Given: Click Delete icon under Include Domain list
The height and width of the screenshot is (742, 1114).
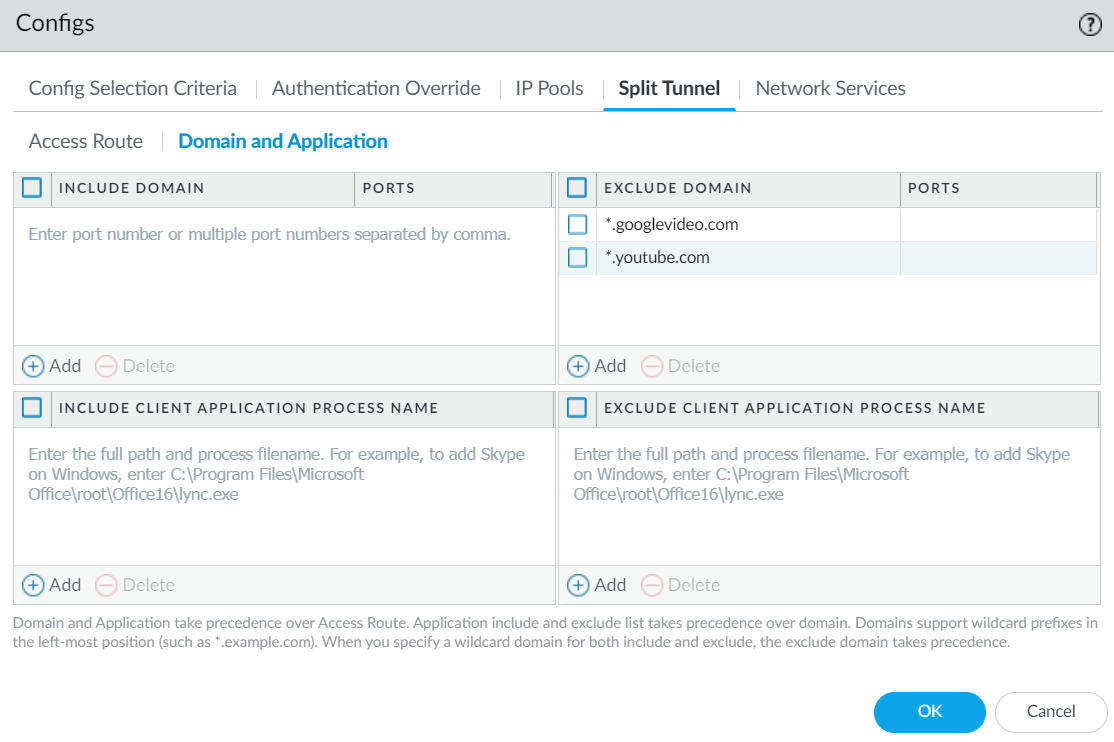Looking at the screenshot, I should point(106,366).
